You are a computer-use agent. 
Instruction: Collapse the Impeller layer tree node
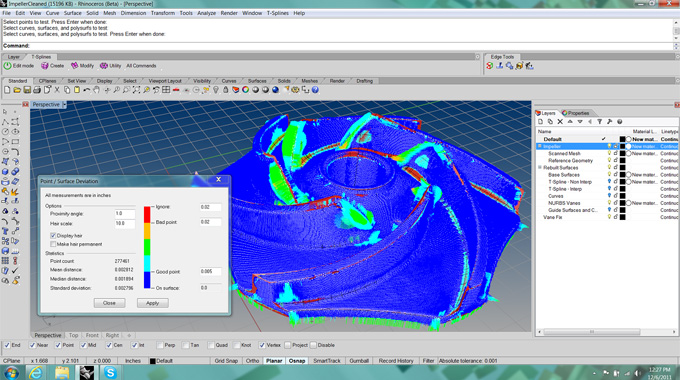[540, 147]
